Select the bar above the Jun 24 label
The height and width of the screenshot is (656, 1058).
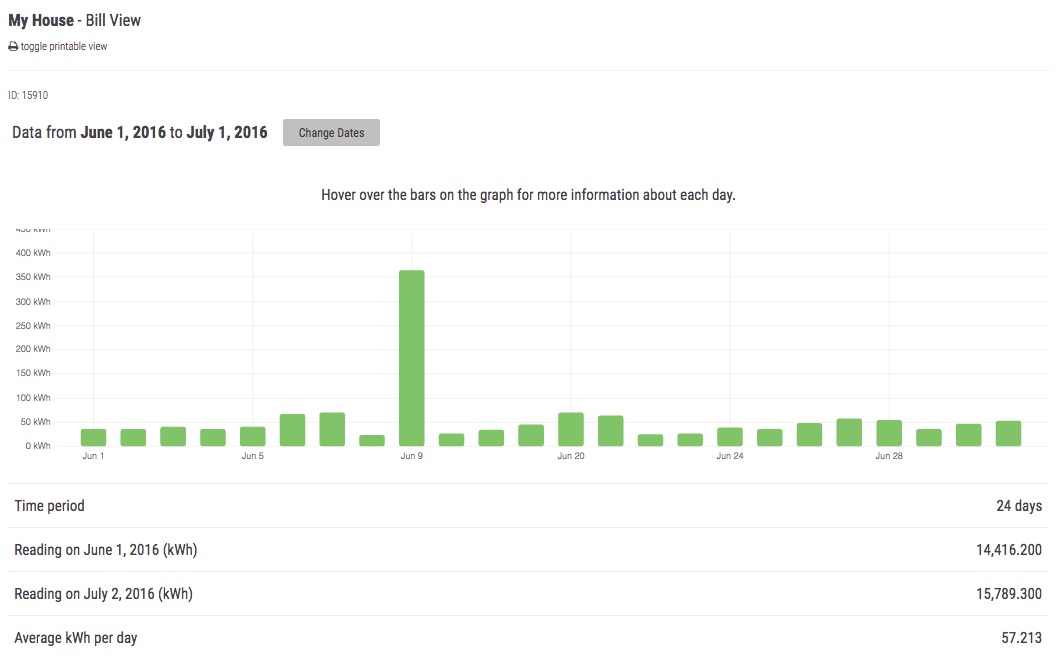730,436
